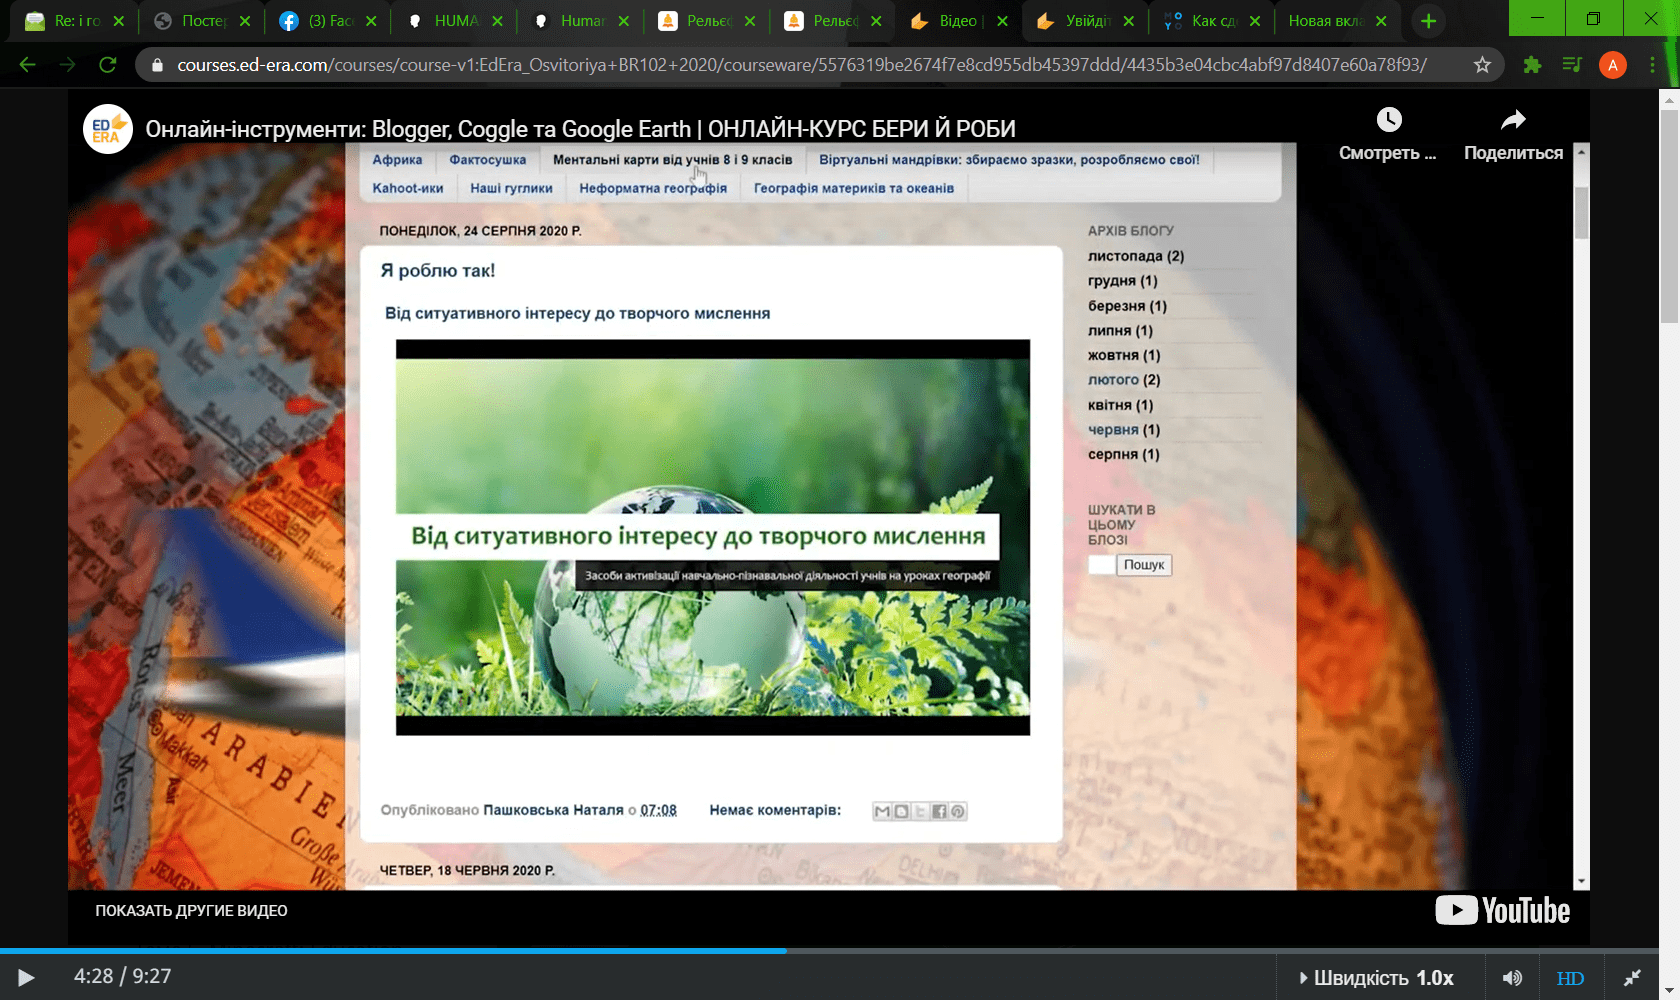
Task: Click the site lock icon in address bar
Action: click(157, 65)
